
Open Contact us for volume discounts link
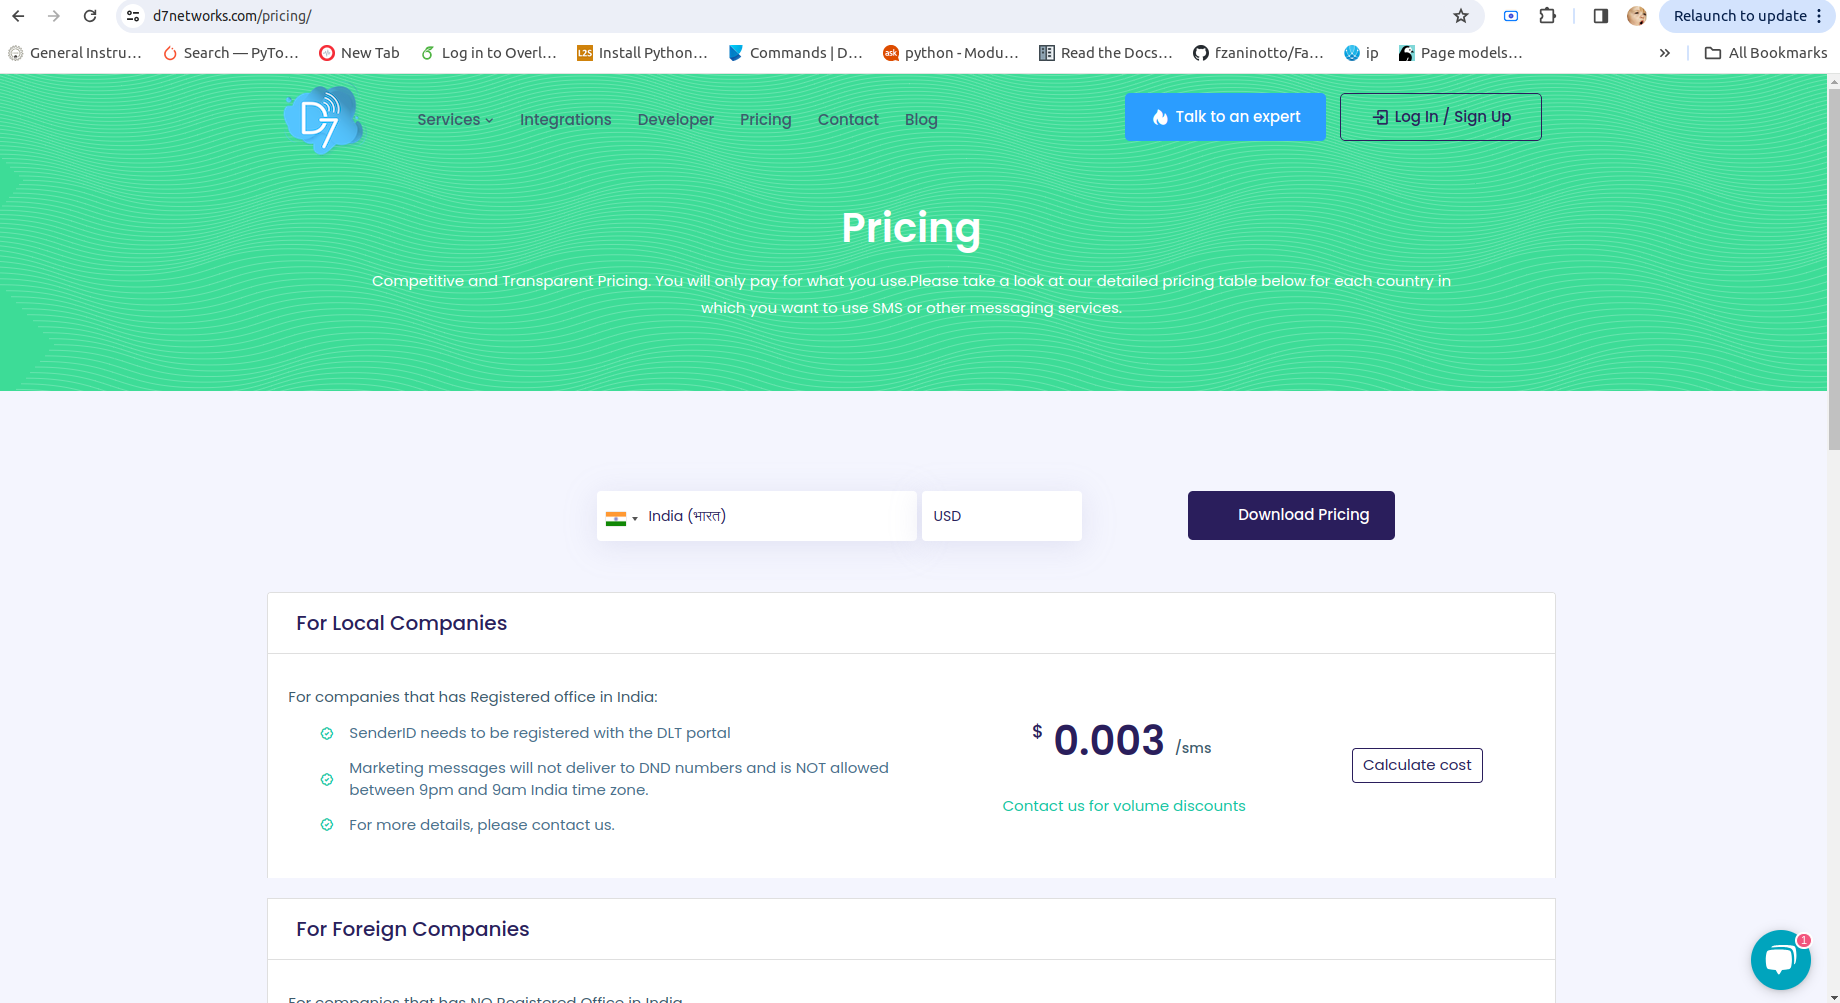pos(1124,806)
